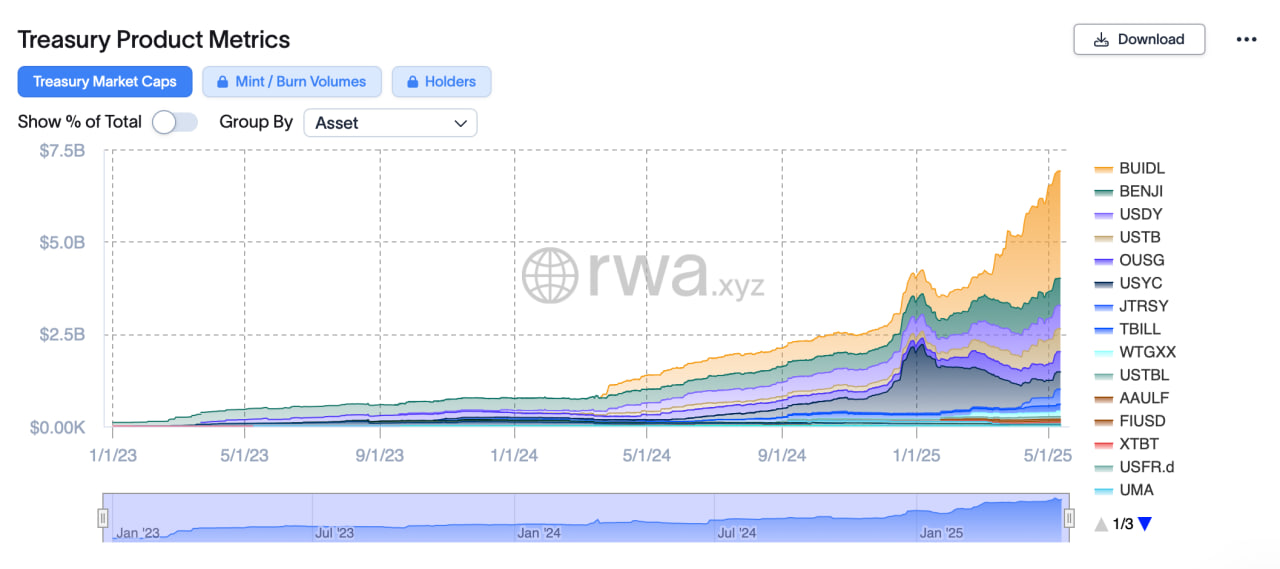The width and height of the screenshot is (1280, 569).
Task: Go to previous legend page with up arrow
Action: point(1101,523)
